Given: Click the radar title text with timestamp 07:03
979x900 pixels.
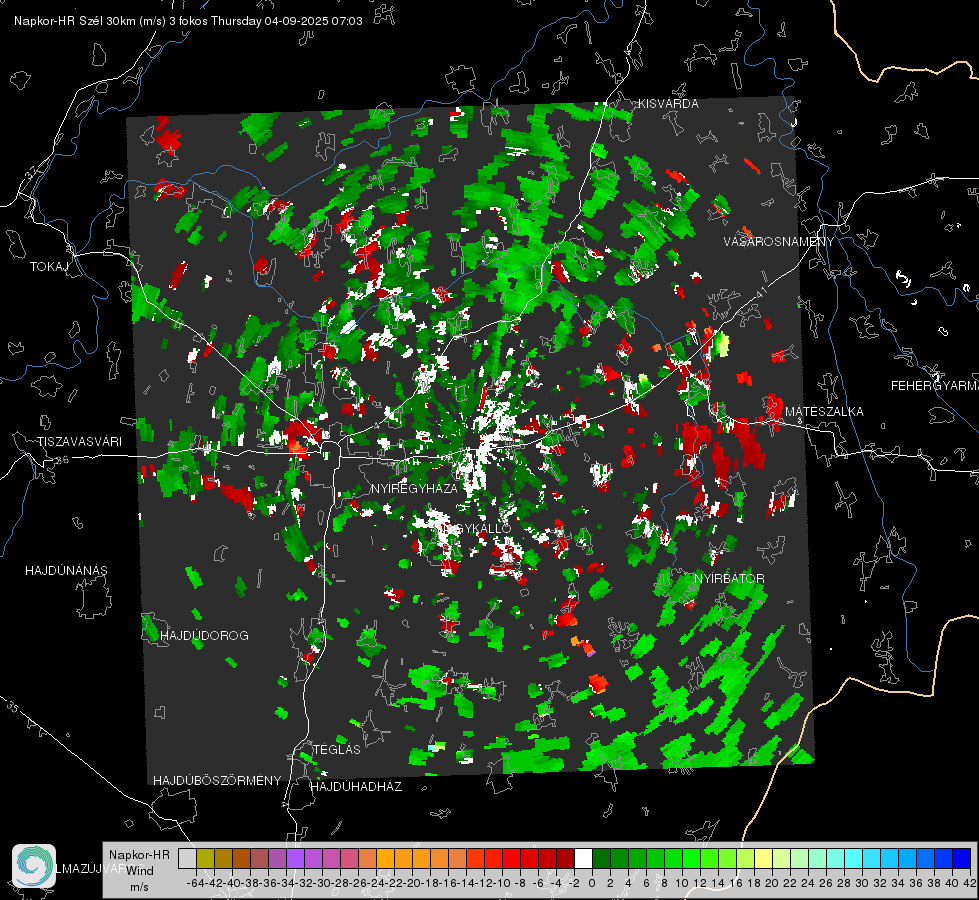Looking at the screenshot, I should 188,21.
